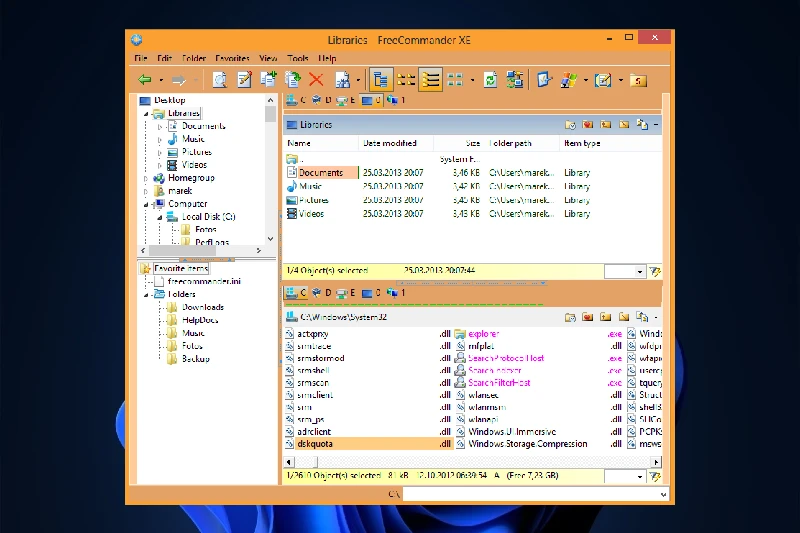Expand the Homegroup tree node
This screenshot has width=800, height=533.
[x=146, y=179]
